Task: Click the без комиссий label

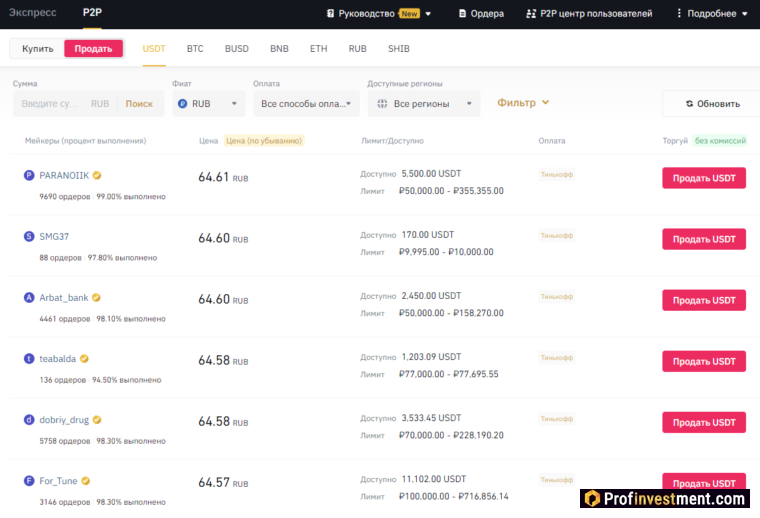Action: click(x=720, y=141)
